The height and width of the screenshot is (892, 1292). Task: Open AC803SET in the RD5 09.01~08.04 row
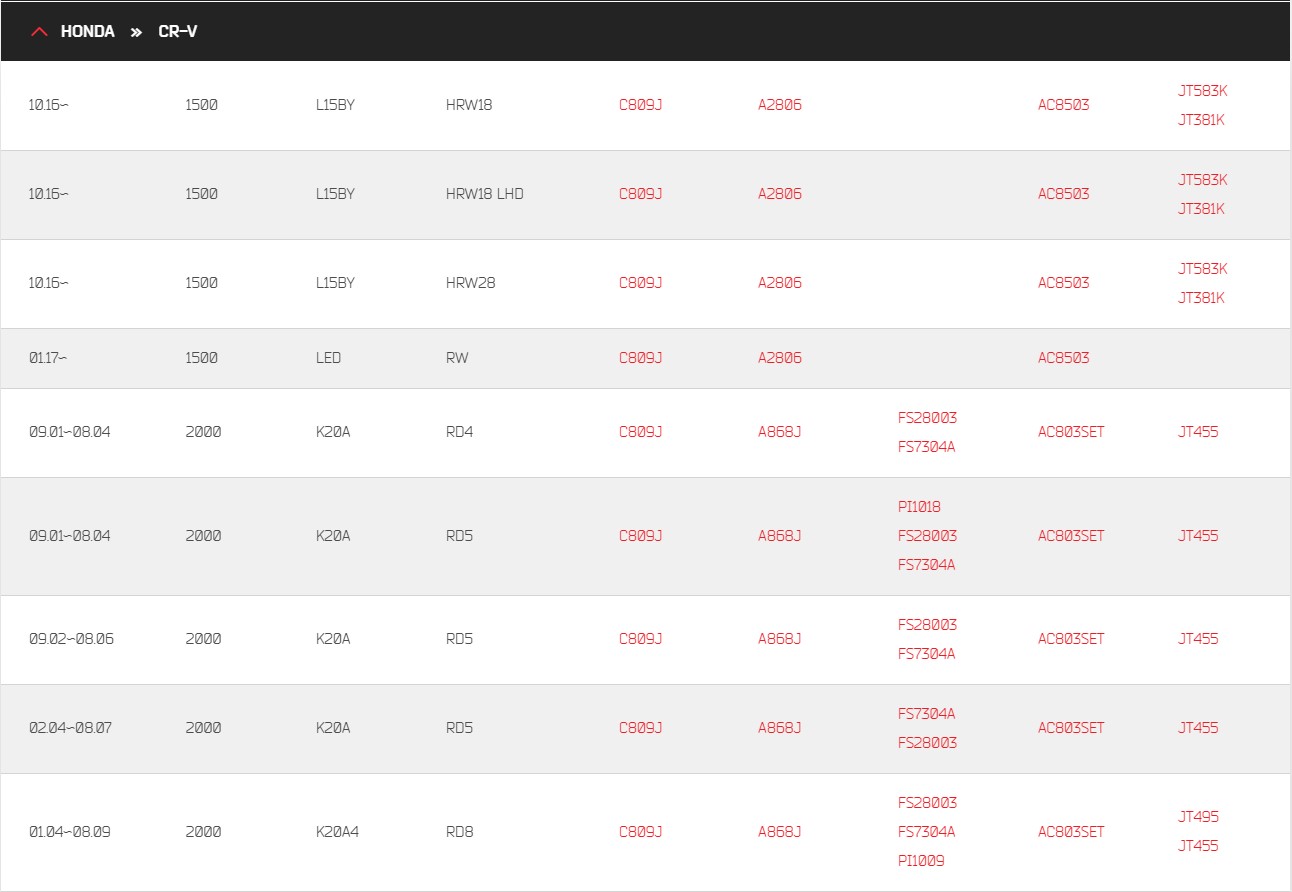coord(1071,536)
